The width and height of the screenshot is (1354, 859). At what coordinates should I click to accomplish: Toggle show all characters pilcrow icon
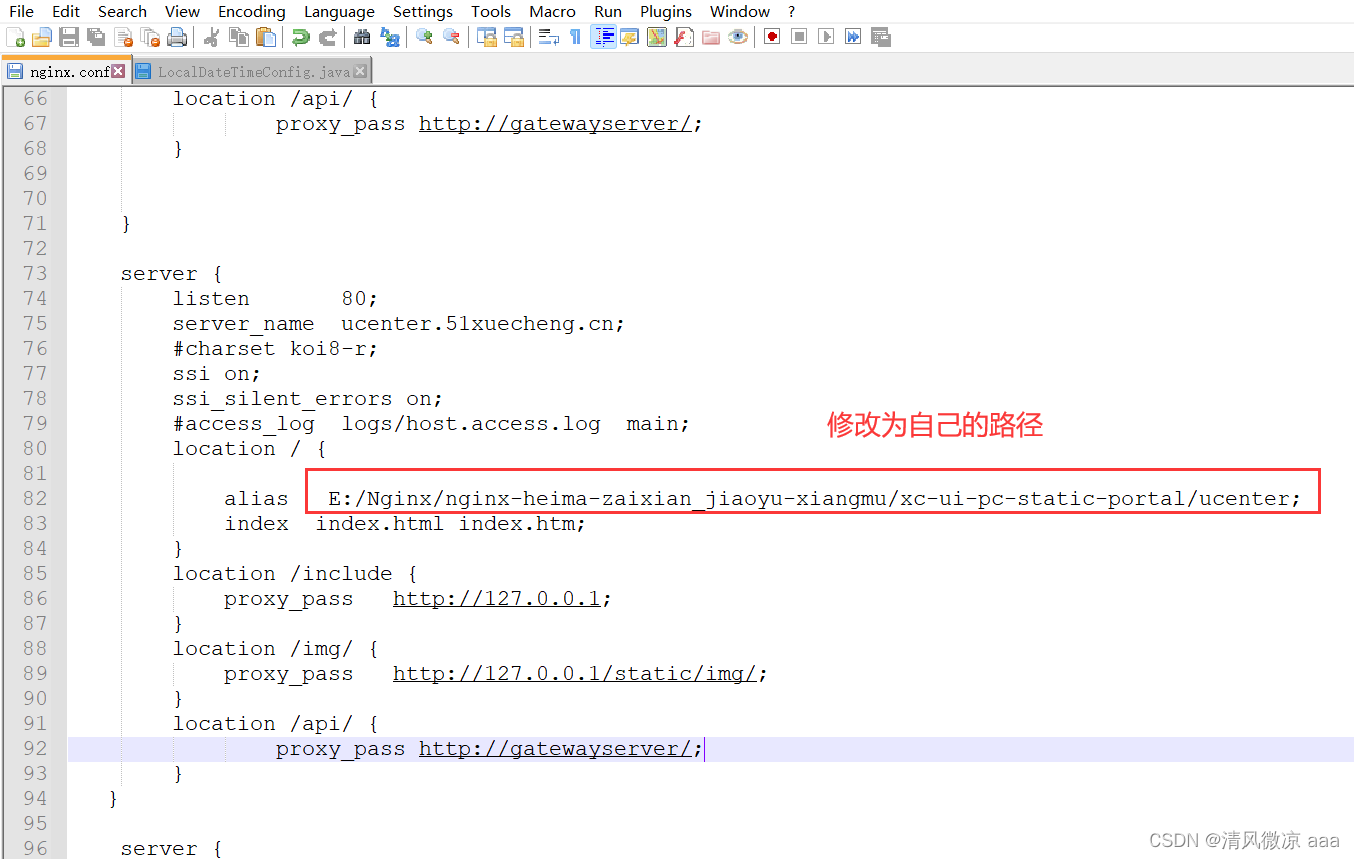coord(575,38)
